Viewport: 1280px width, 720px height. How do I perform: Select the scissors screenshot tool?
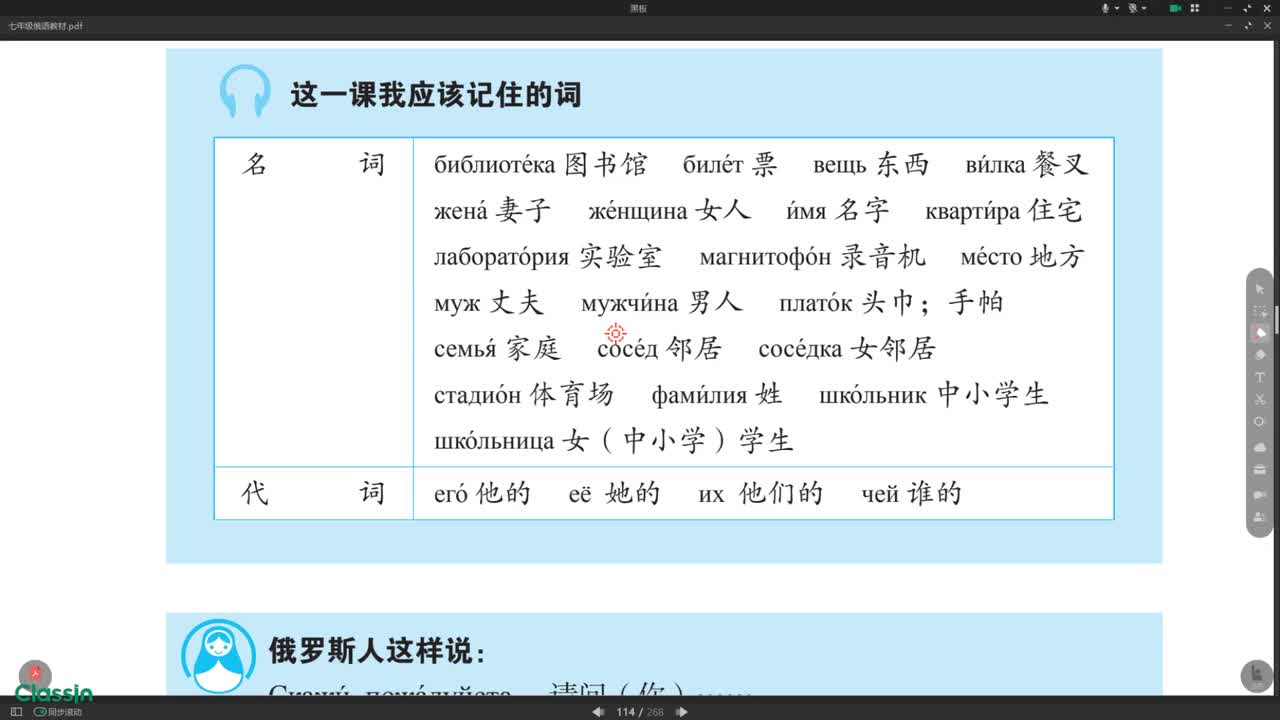(x=1260, y=399)
